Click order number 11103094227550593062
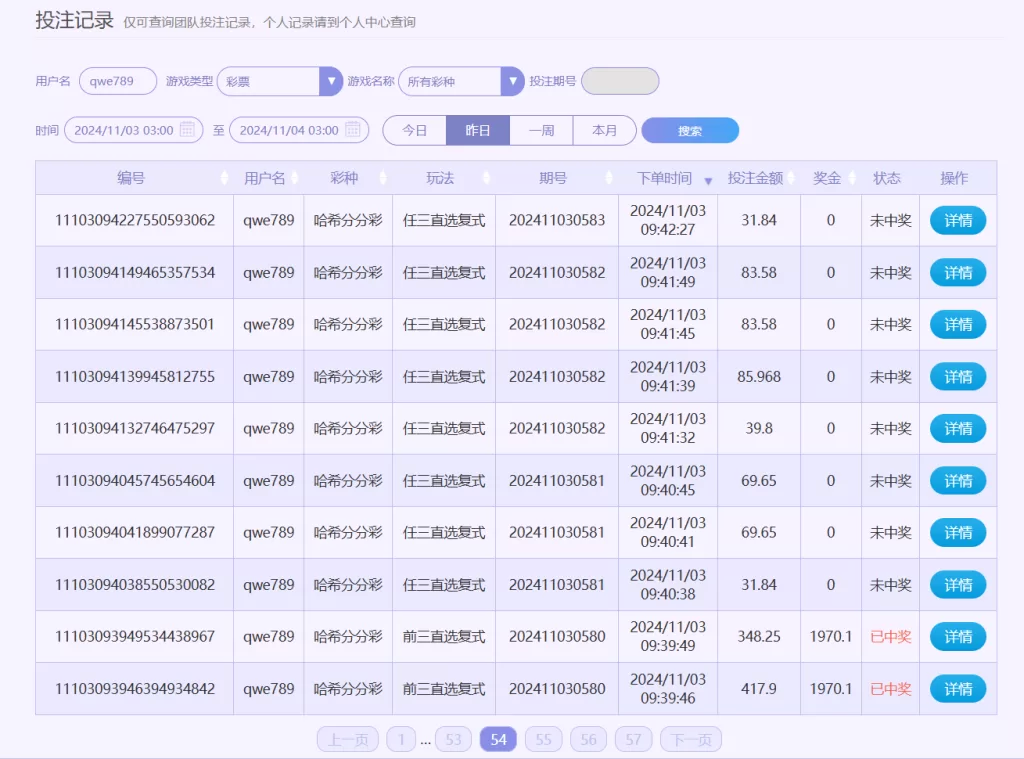This screenshot has width=1024, height=759. (135, 220)
